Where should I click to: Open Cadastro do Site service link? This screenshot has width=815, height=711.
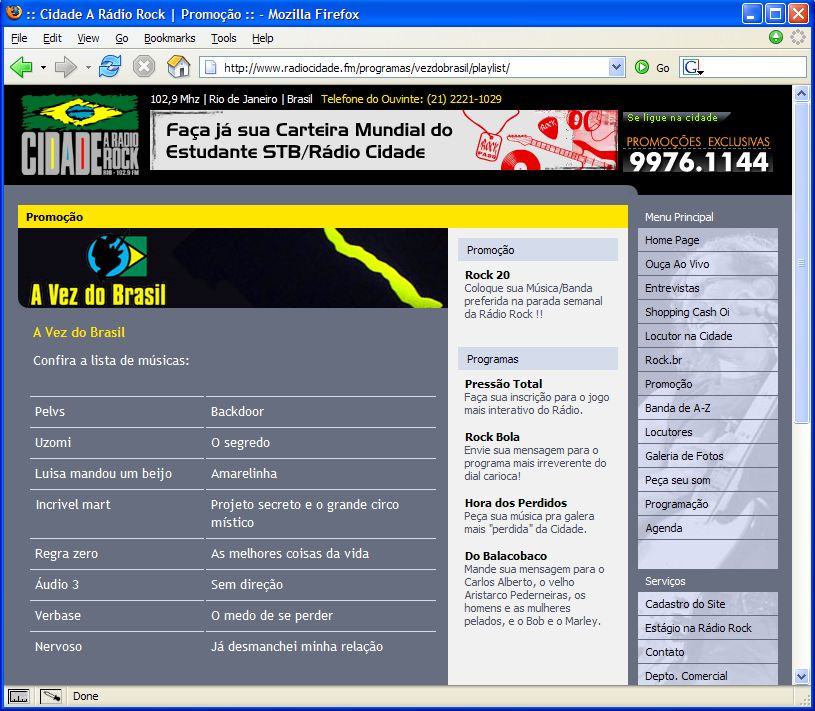[707, 604]
